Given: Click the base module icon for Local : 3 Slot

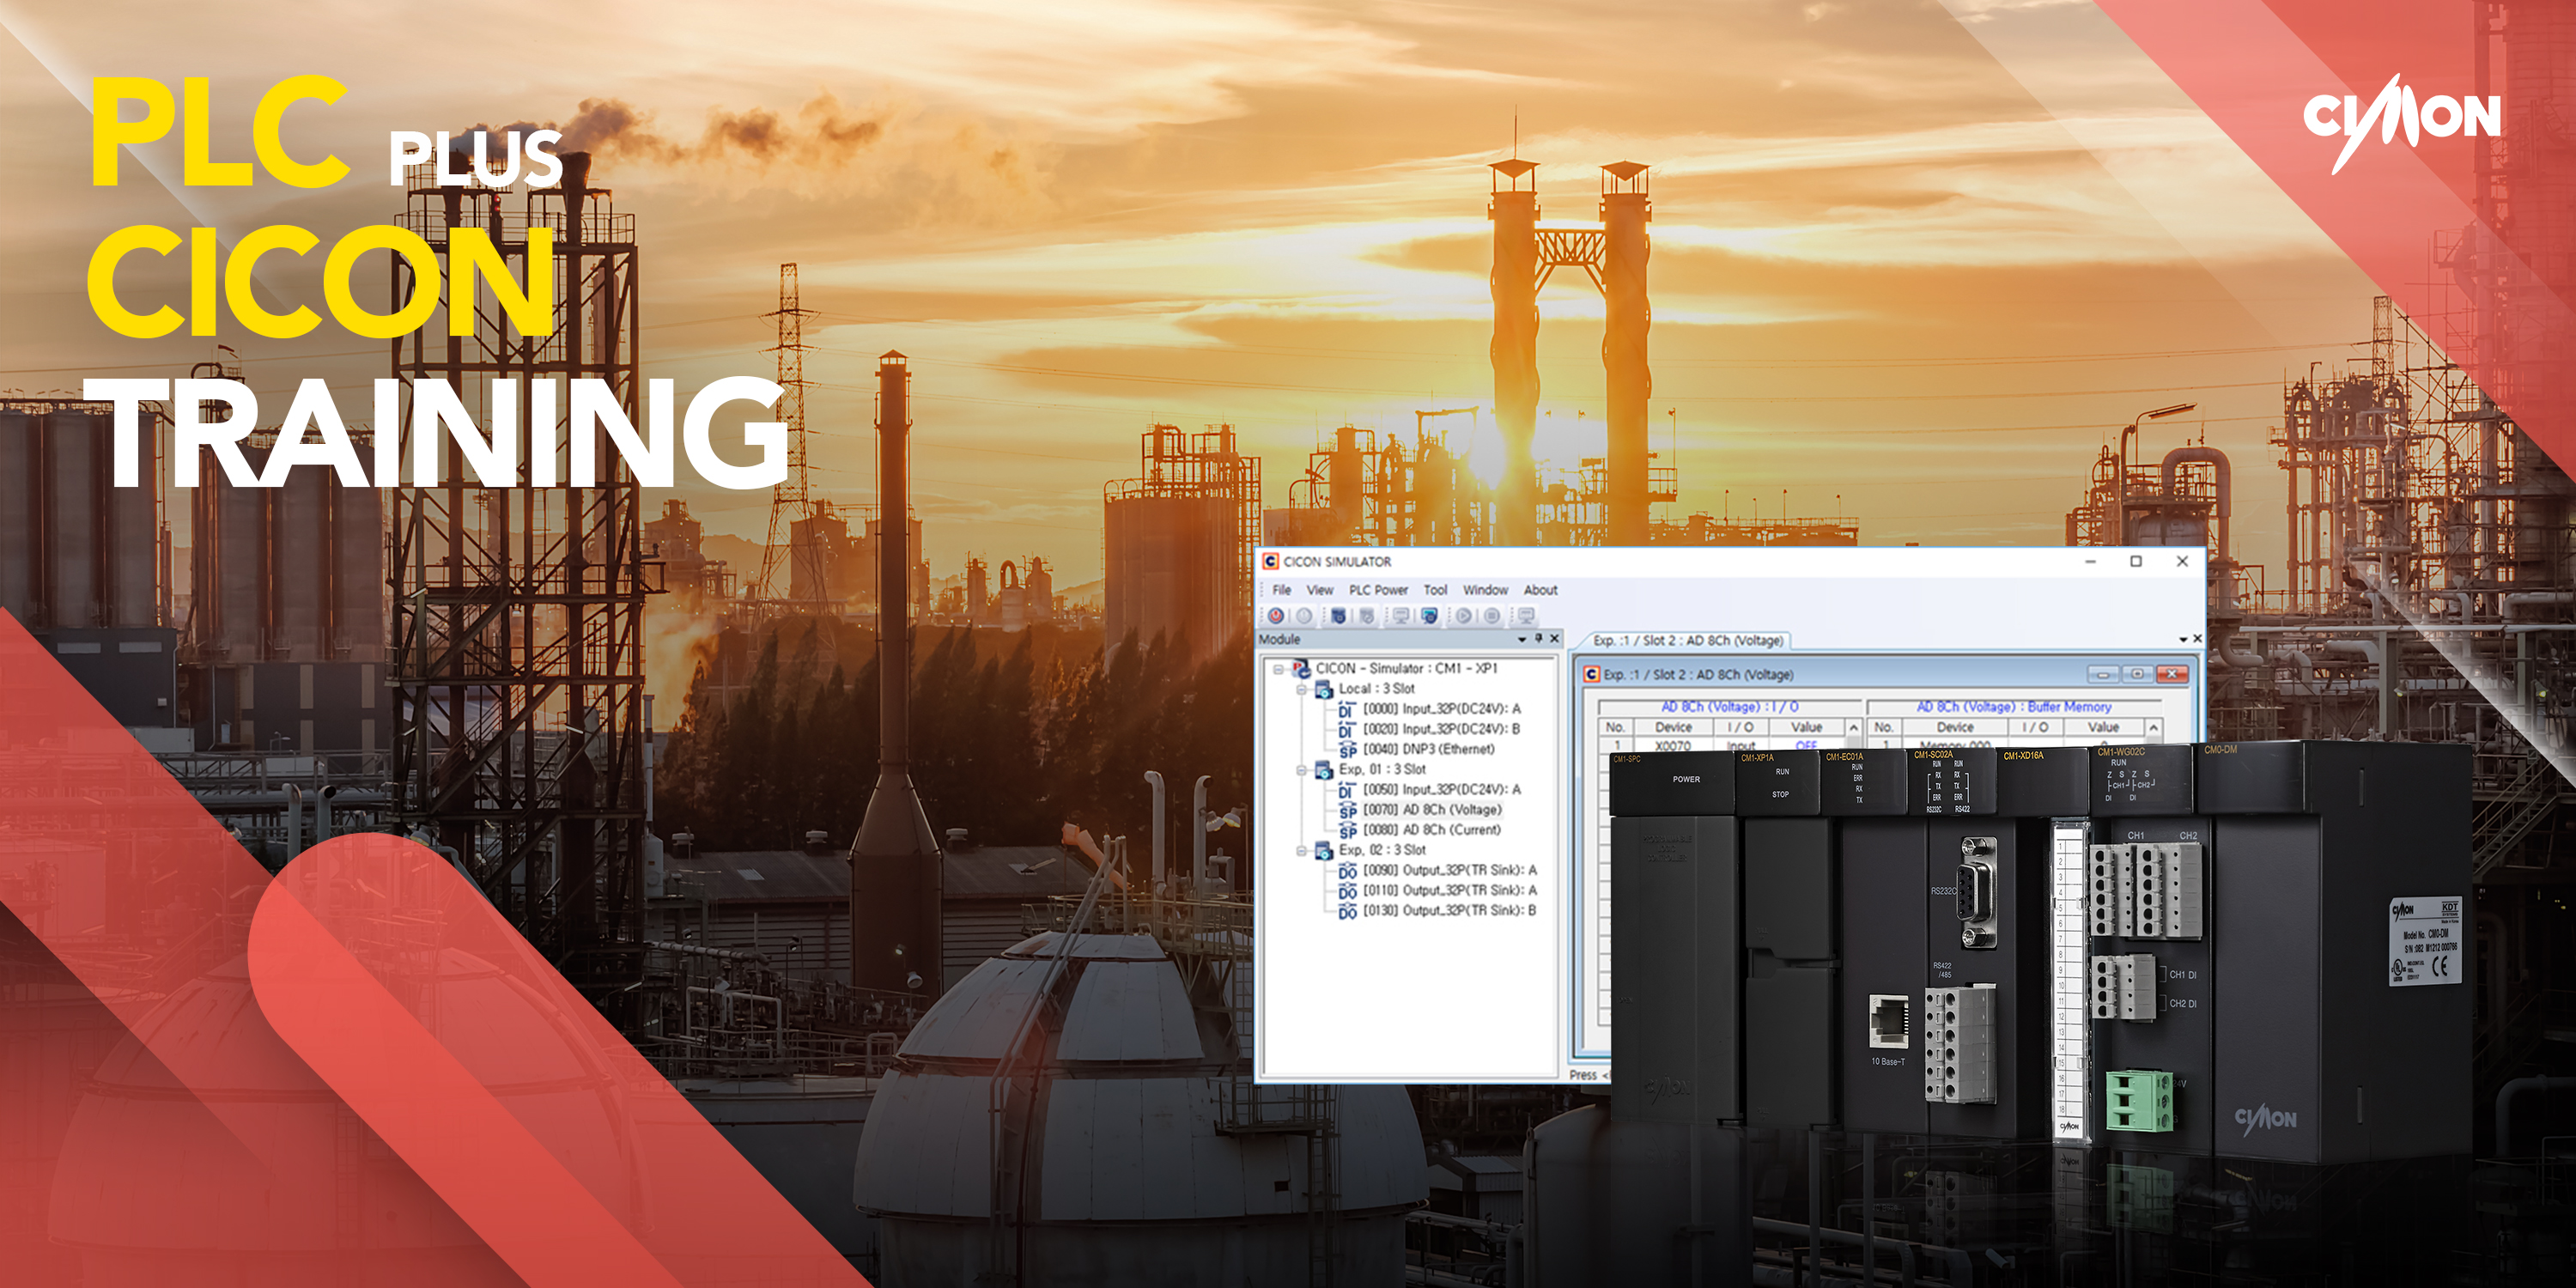Looking at the screenshot, I should tap(1323, 690).
